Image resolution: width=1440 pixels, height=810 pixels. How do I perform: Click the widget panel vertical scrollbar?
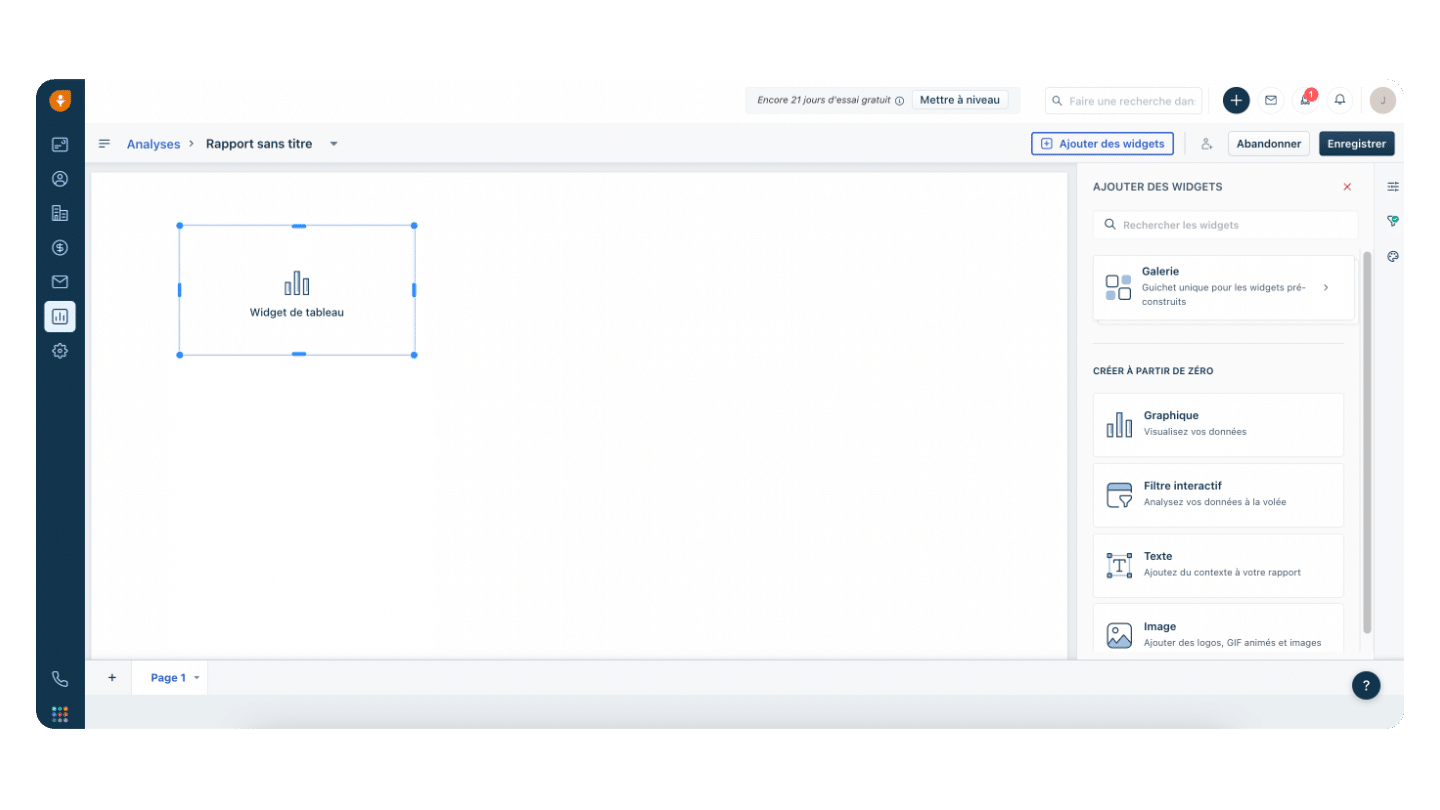coord(1367,443)
